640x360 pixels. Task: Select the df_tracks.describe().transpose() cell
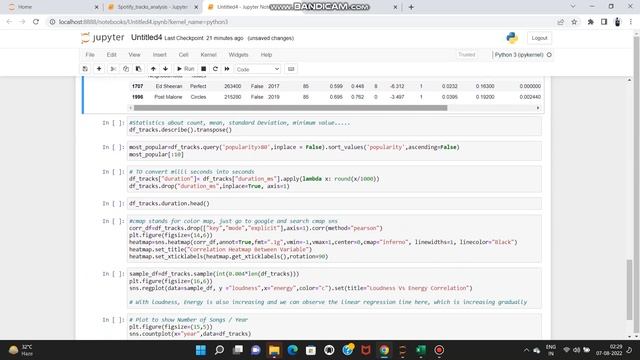click(334, 126)
